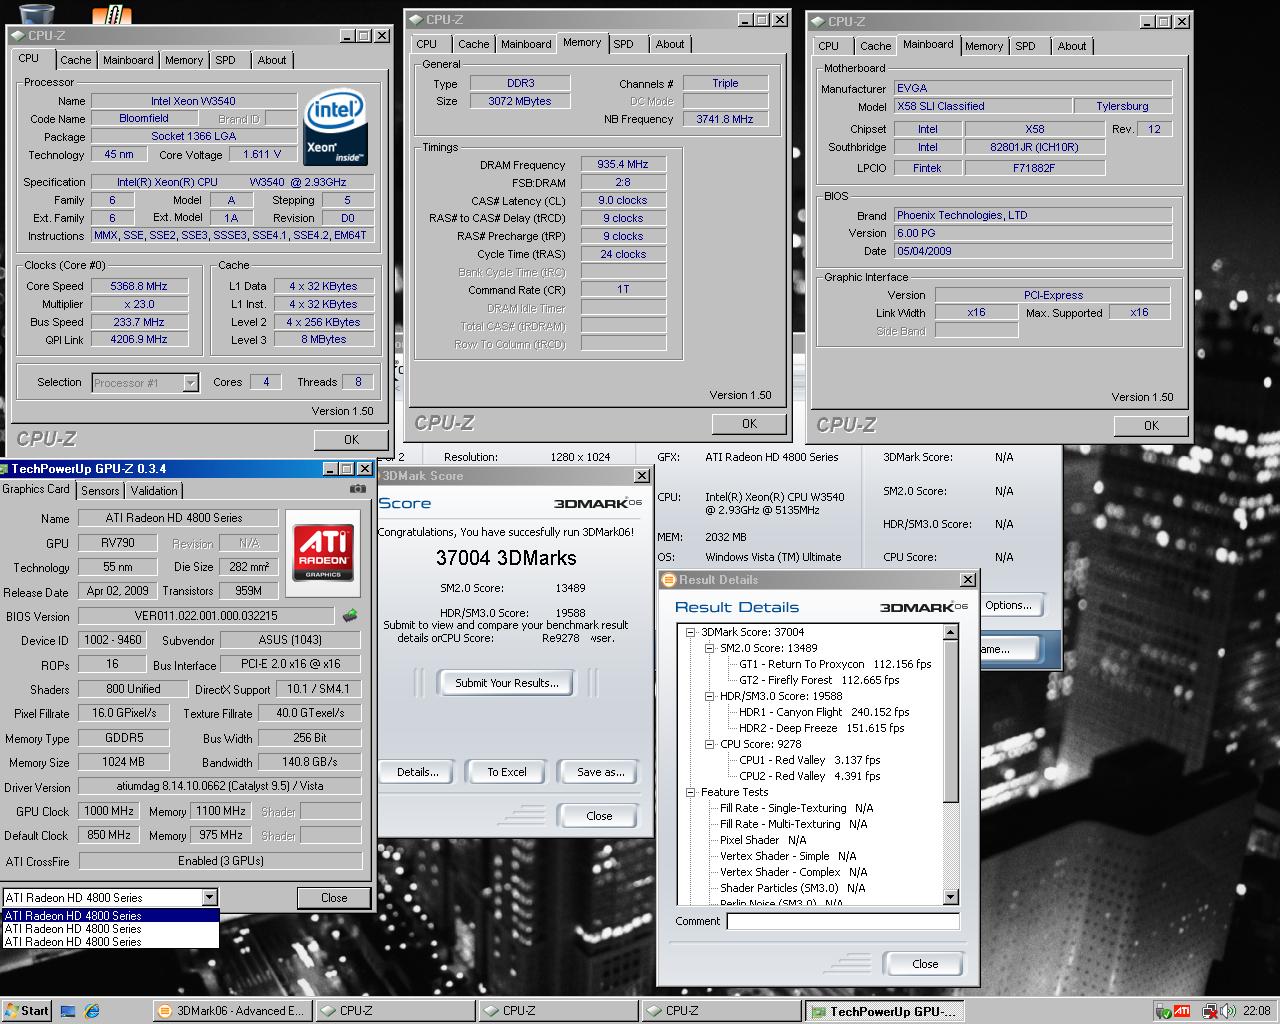Click the Details... button in 3DMark Score

pos(417,772)
